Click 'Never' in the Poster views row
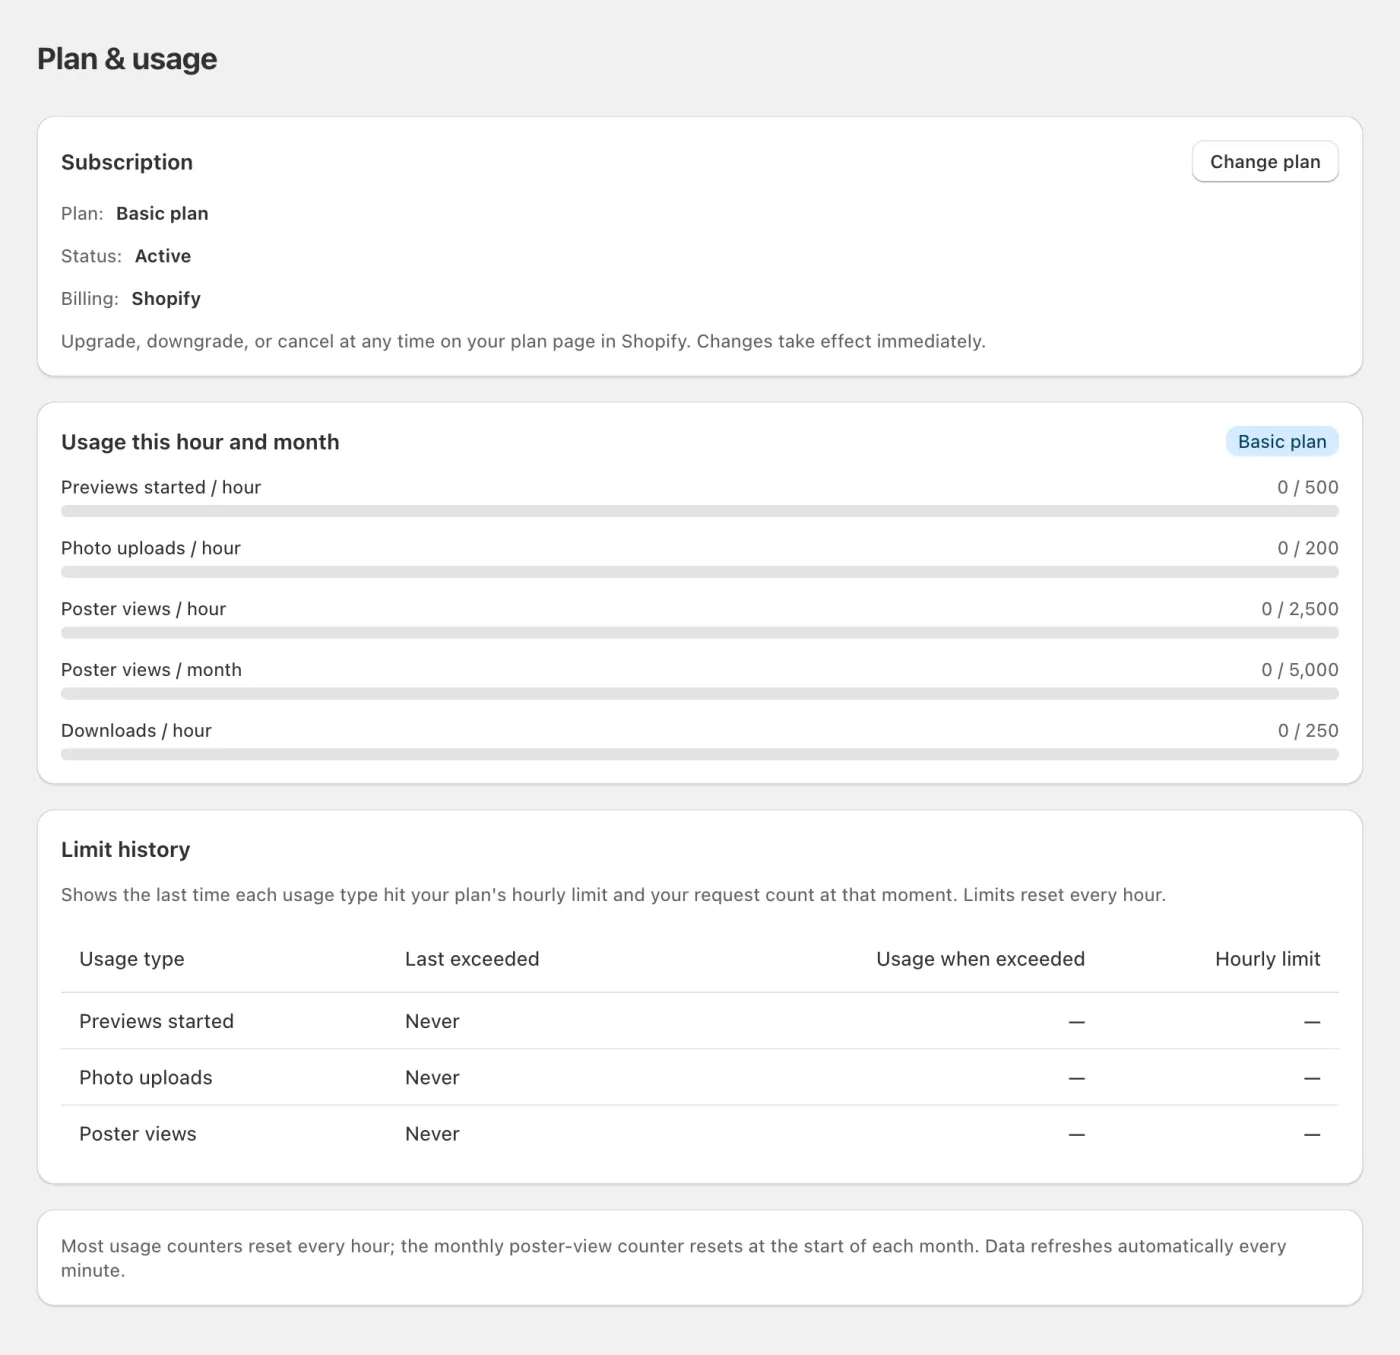The image size is (1400, 1355). click(x=432, y=1134)
